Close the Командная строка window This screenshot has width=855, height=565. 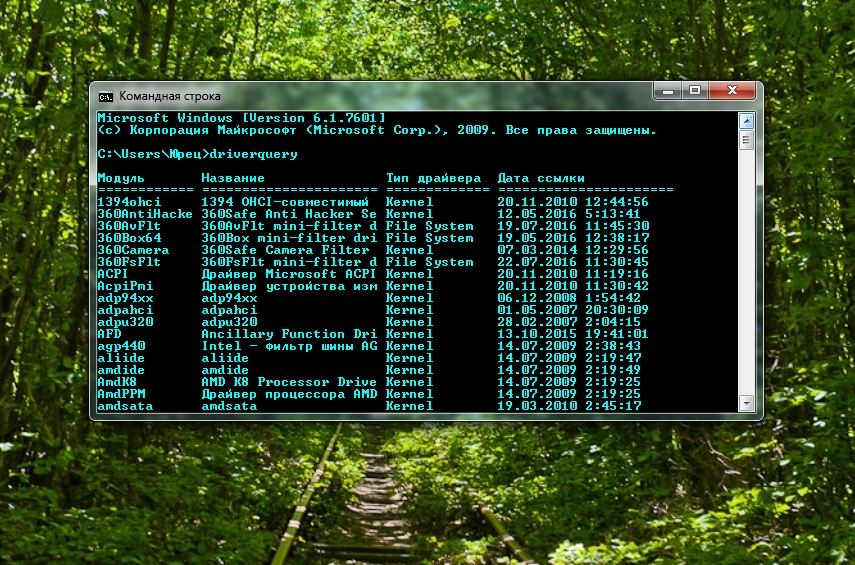click(732, 91)
